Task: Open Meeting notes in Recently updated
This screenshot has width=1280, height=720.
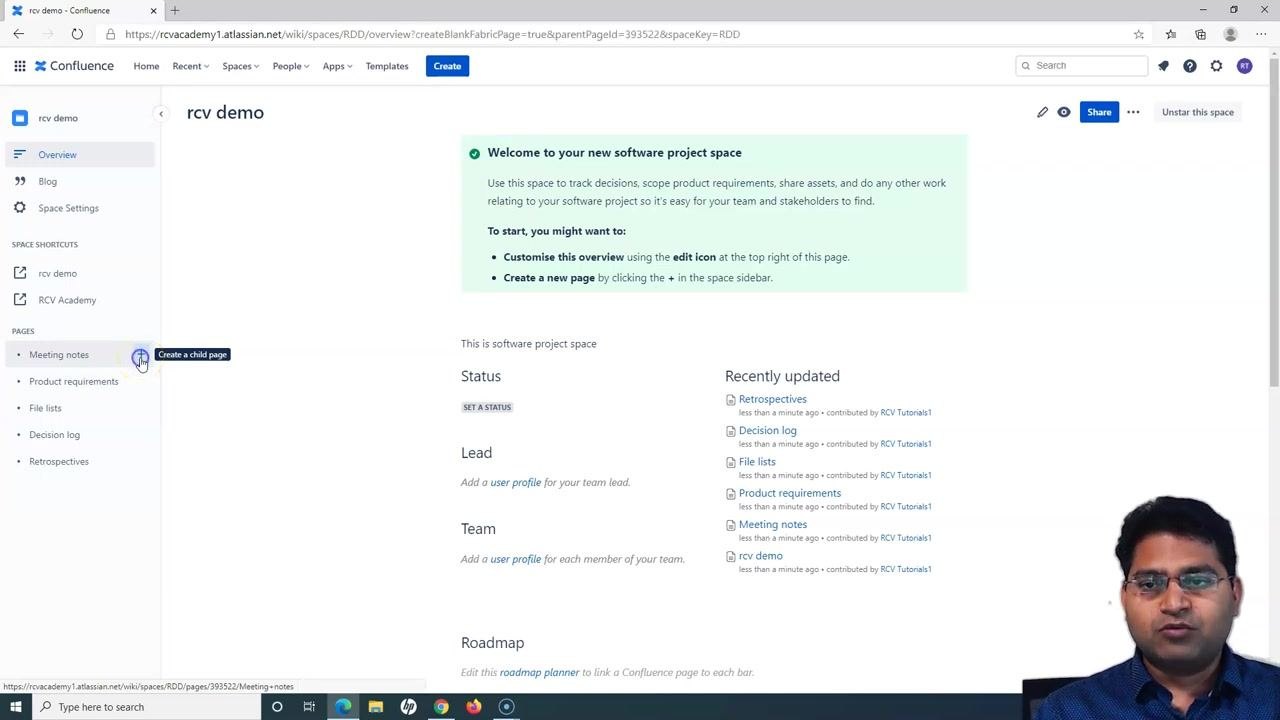Action: point(772,525)
